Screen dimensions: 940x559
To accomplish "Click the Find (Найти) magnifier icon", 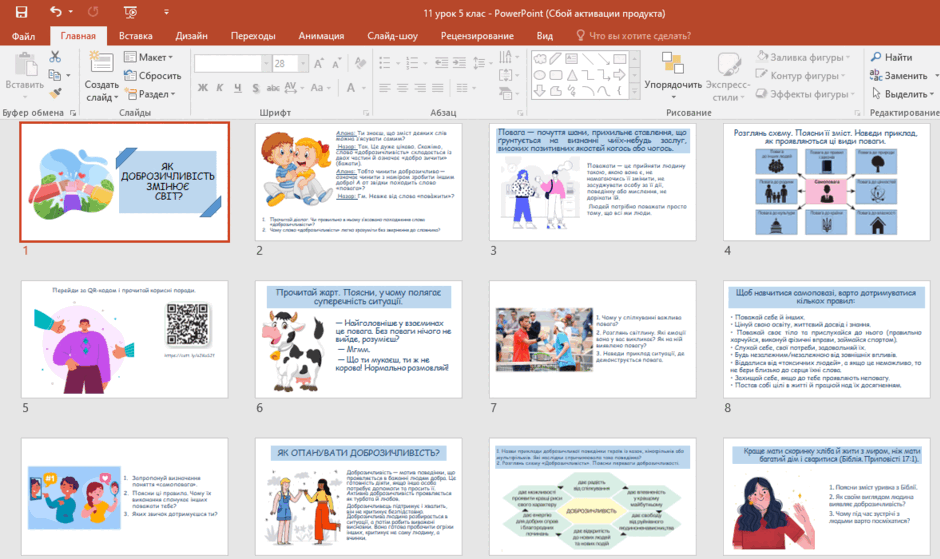I will pos(876,57).
